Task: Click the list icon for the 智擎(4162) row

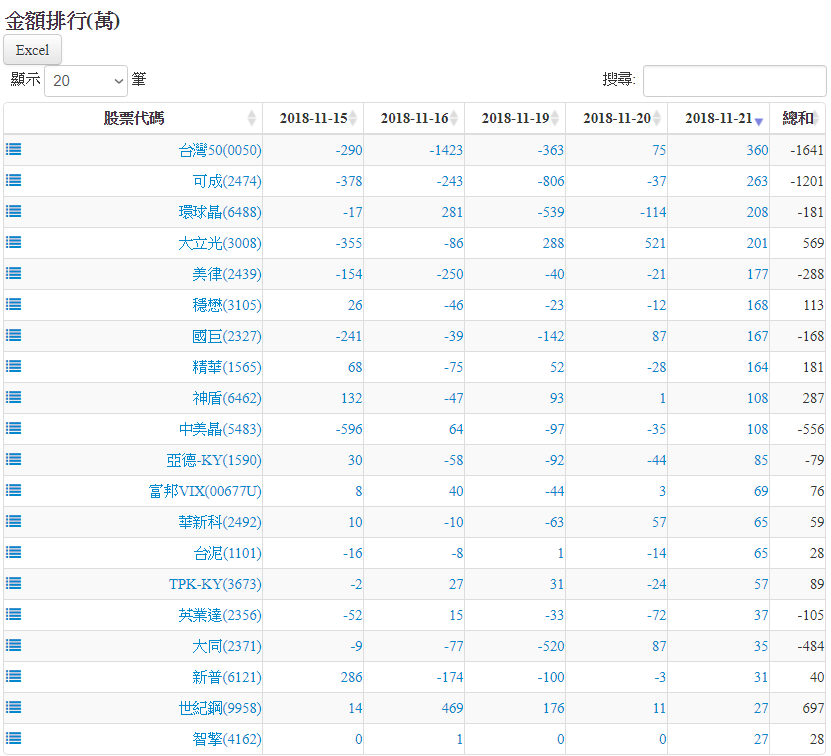Action: click(x=14, y=738)
